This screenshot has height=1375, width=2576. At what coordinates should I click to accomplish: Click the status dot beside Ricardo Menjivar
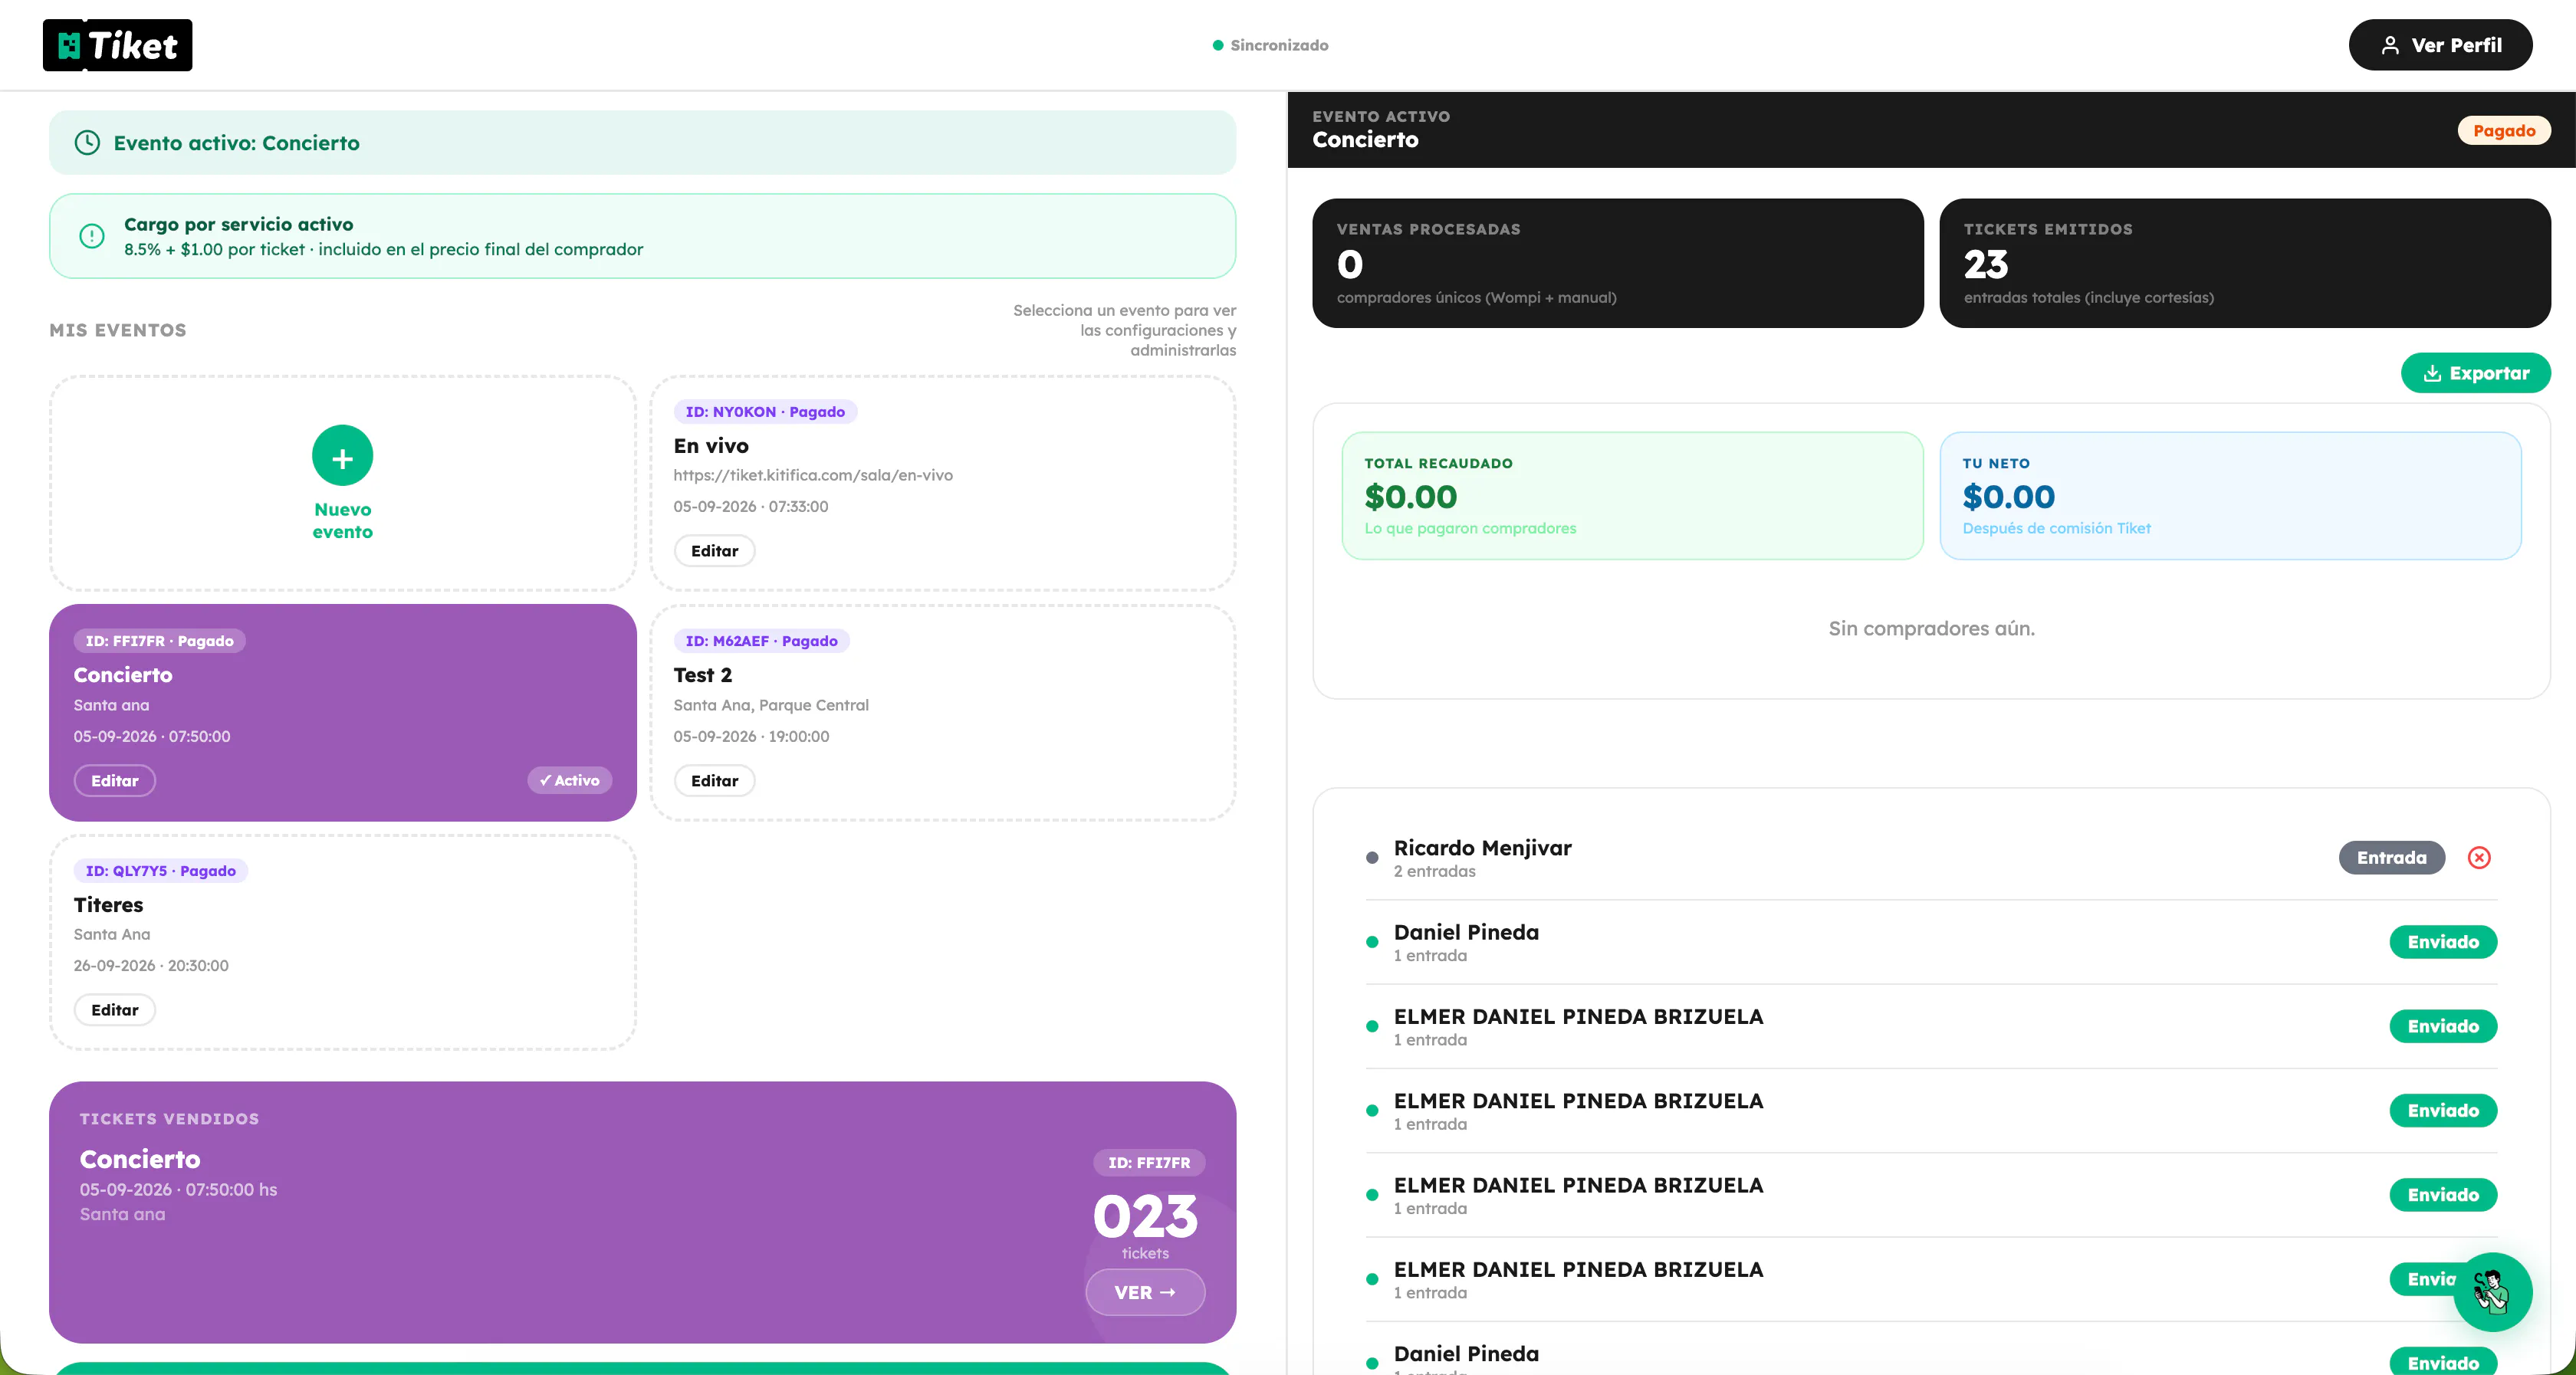click(1372, 858)
